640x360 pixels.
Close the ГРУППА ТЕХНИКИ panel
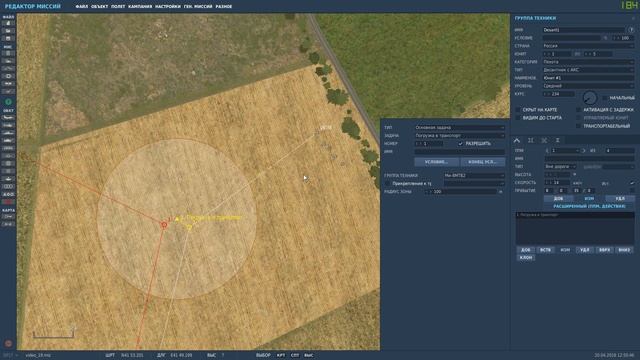(x=633, y=18)
